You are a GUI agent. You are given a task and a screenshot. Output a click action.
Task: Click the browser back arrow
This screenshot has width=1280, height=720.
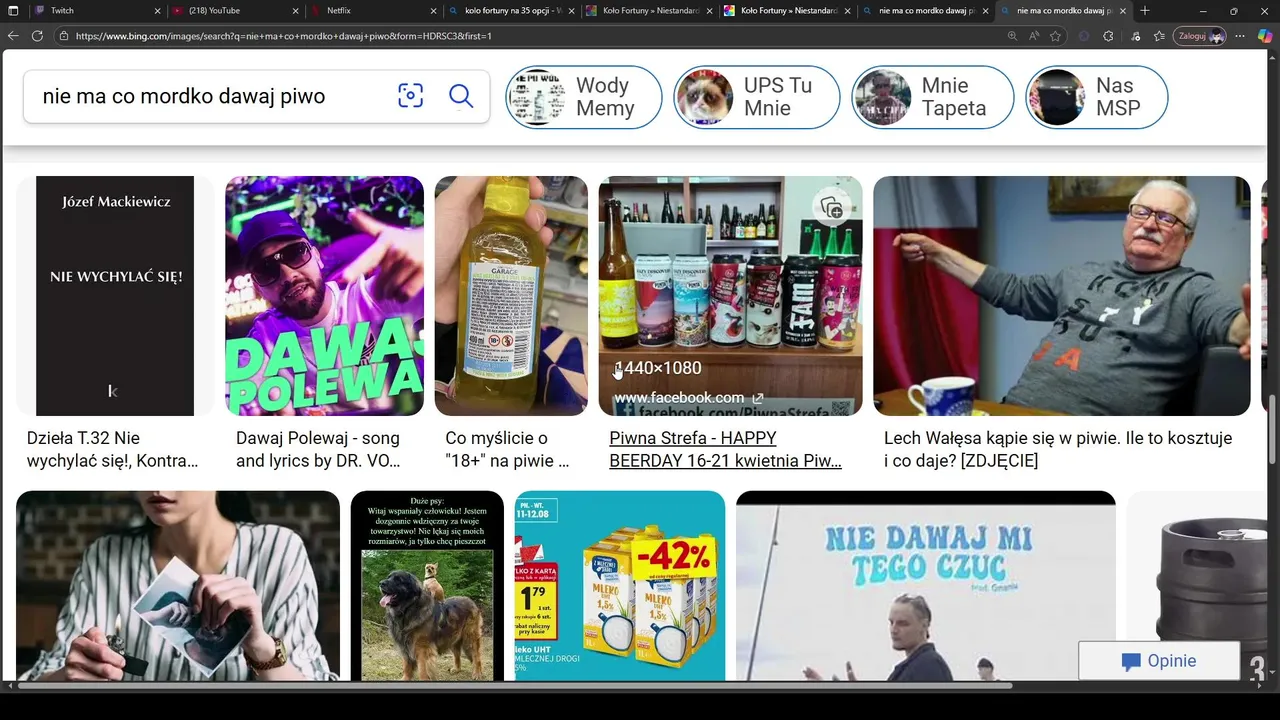13,36
